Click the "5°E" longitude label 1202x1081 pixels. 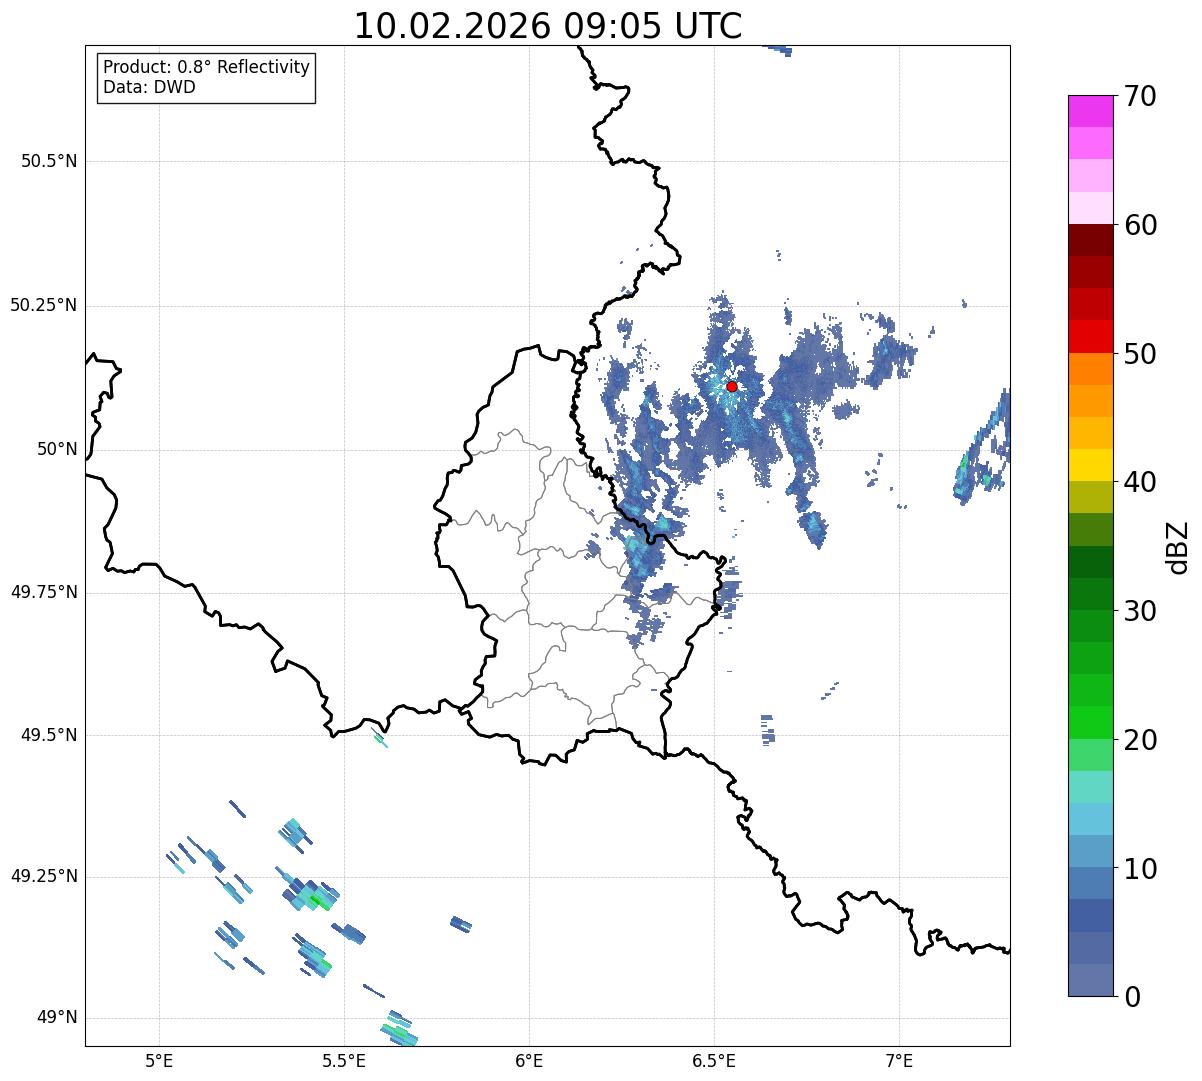point(159,1060)
